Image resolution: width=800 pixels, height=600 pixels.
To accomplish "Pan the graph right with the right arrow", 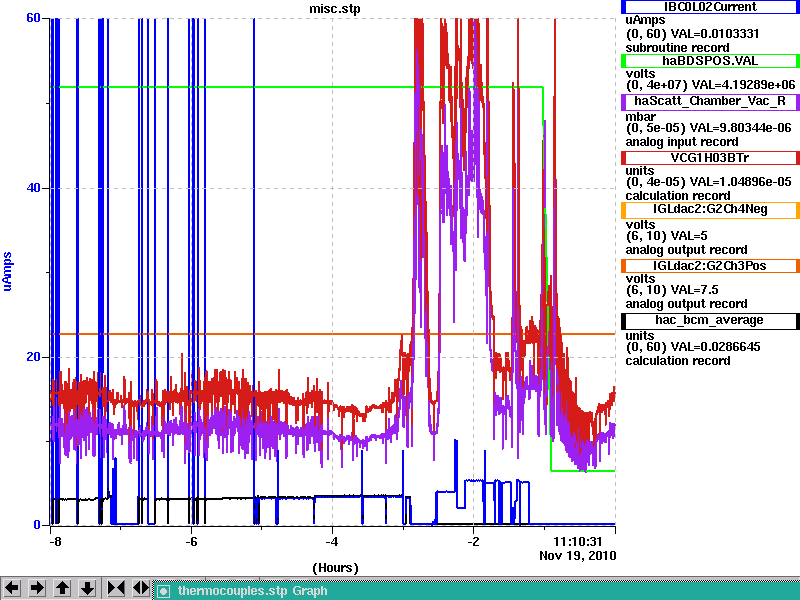I will point(37,588).
